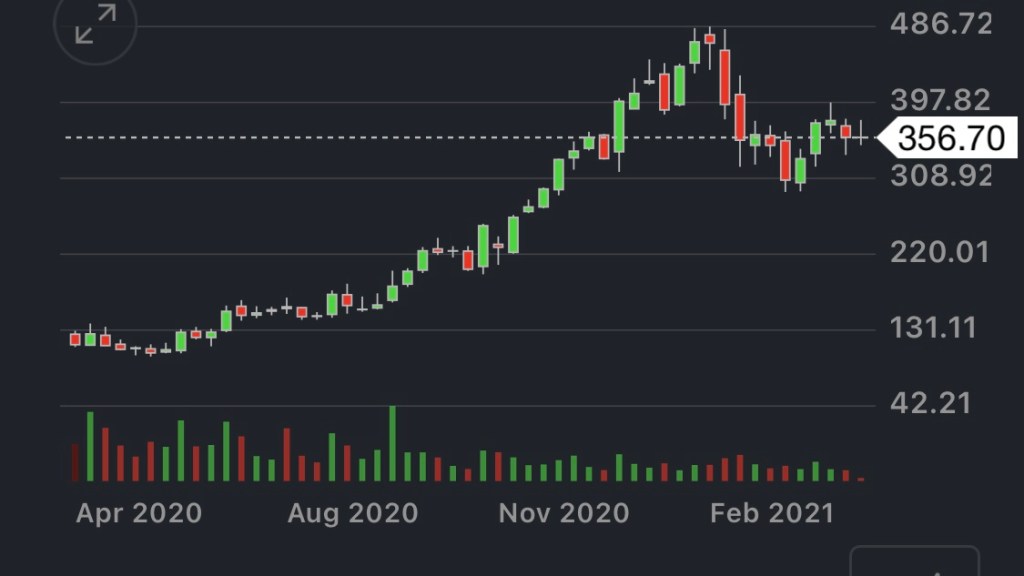Select the 308.92 price level label
Screen dimensions: 1024x576
click(x=941, y=176)
